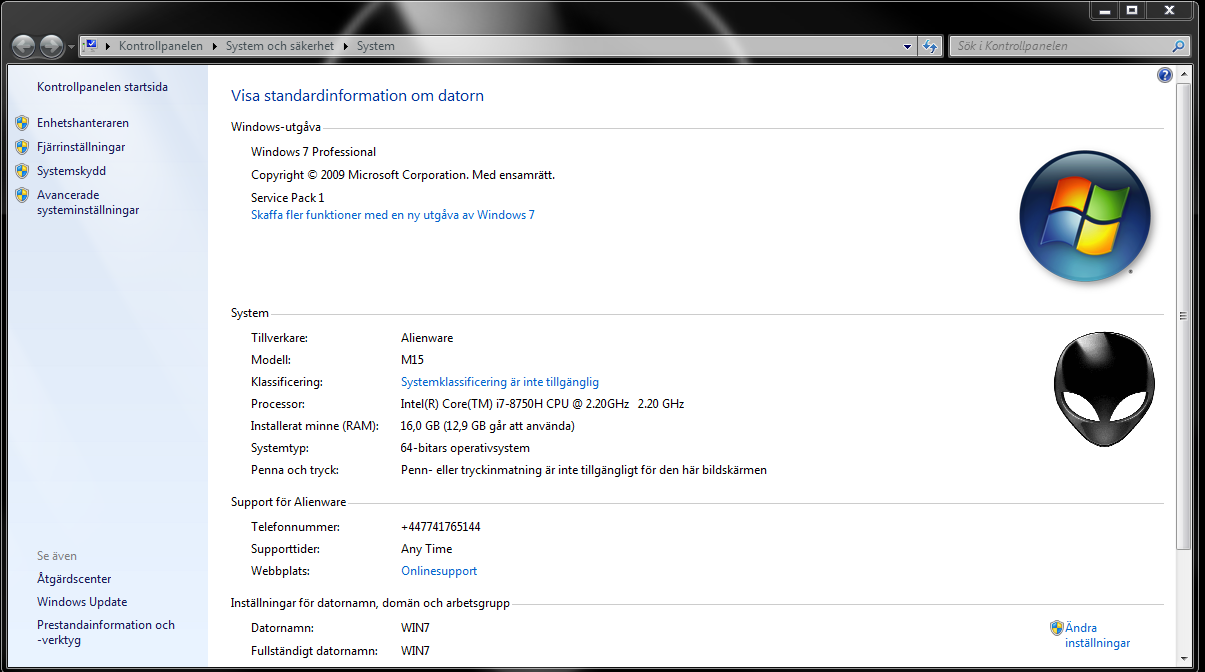The width and height of the screenshot is (1205, 672).
Task: Click the Control Panel icon in address bar
Action: [91, 46]
